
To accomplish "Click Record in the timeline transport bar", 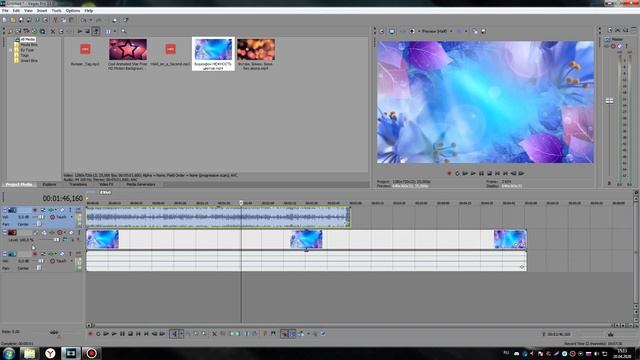I will pos(90,333).
